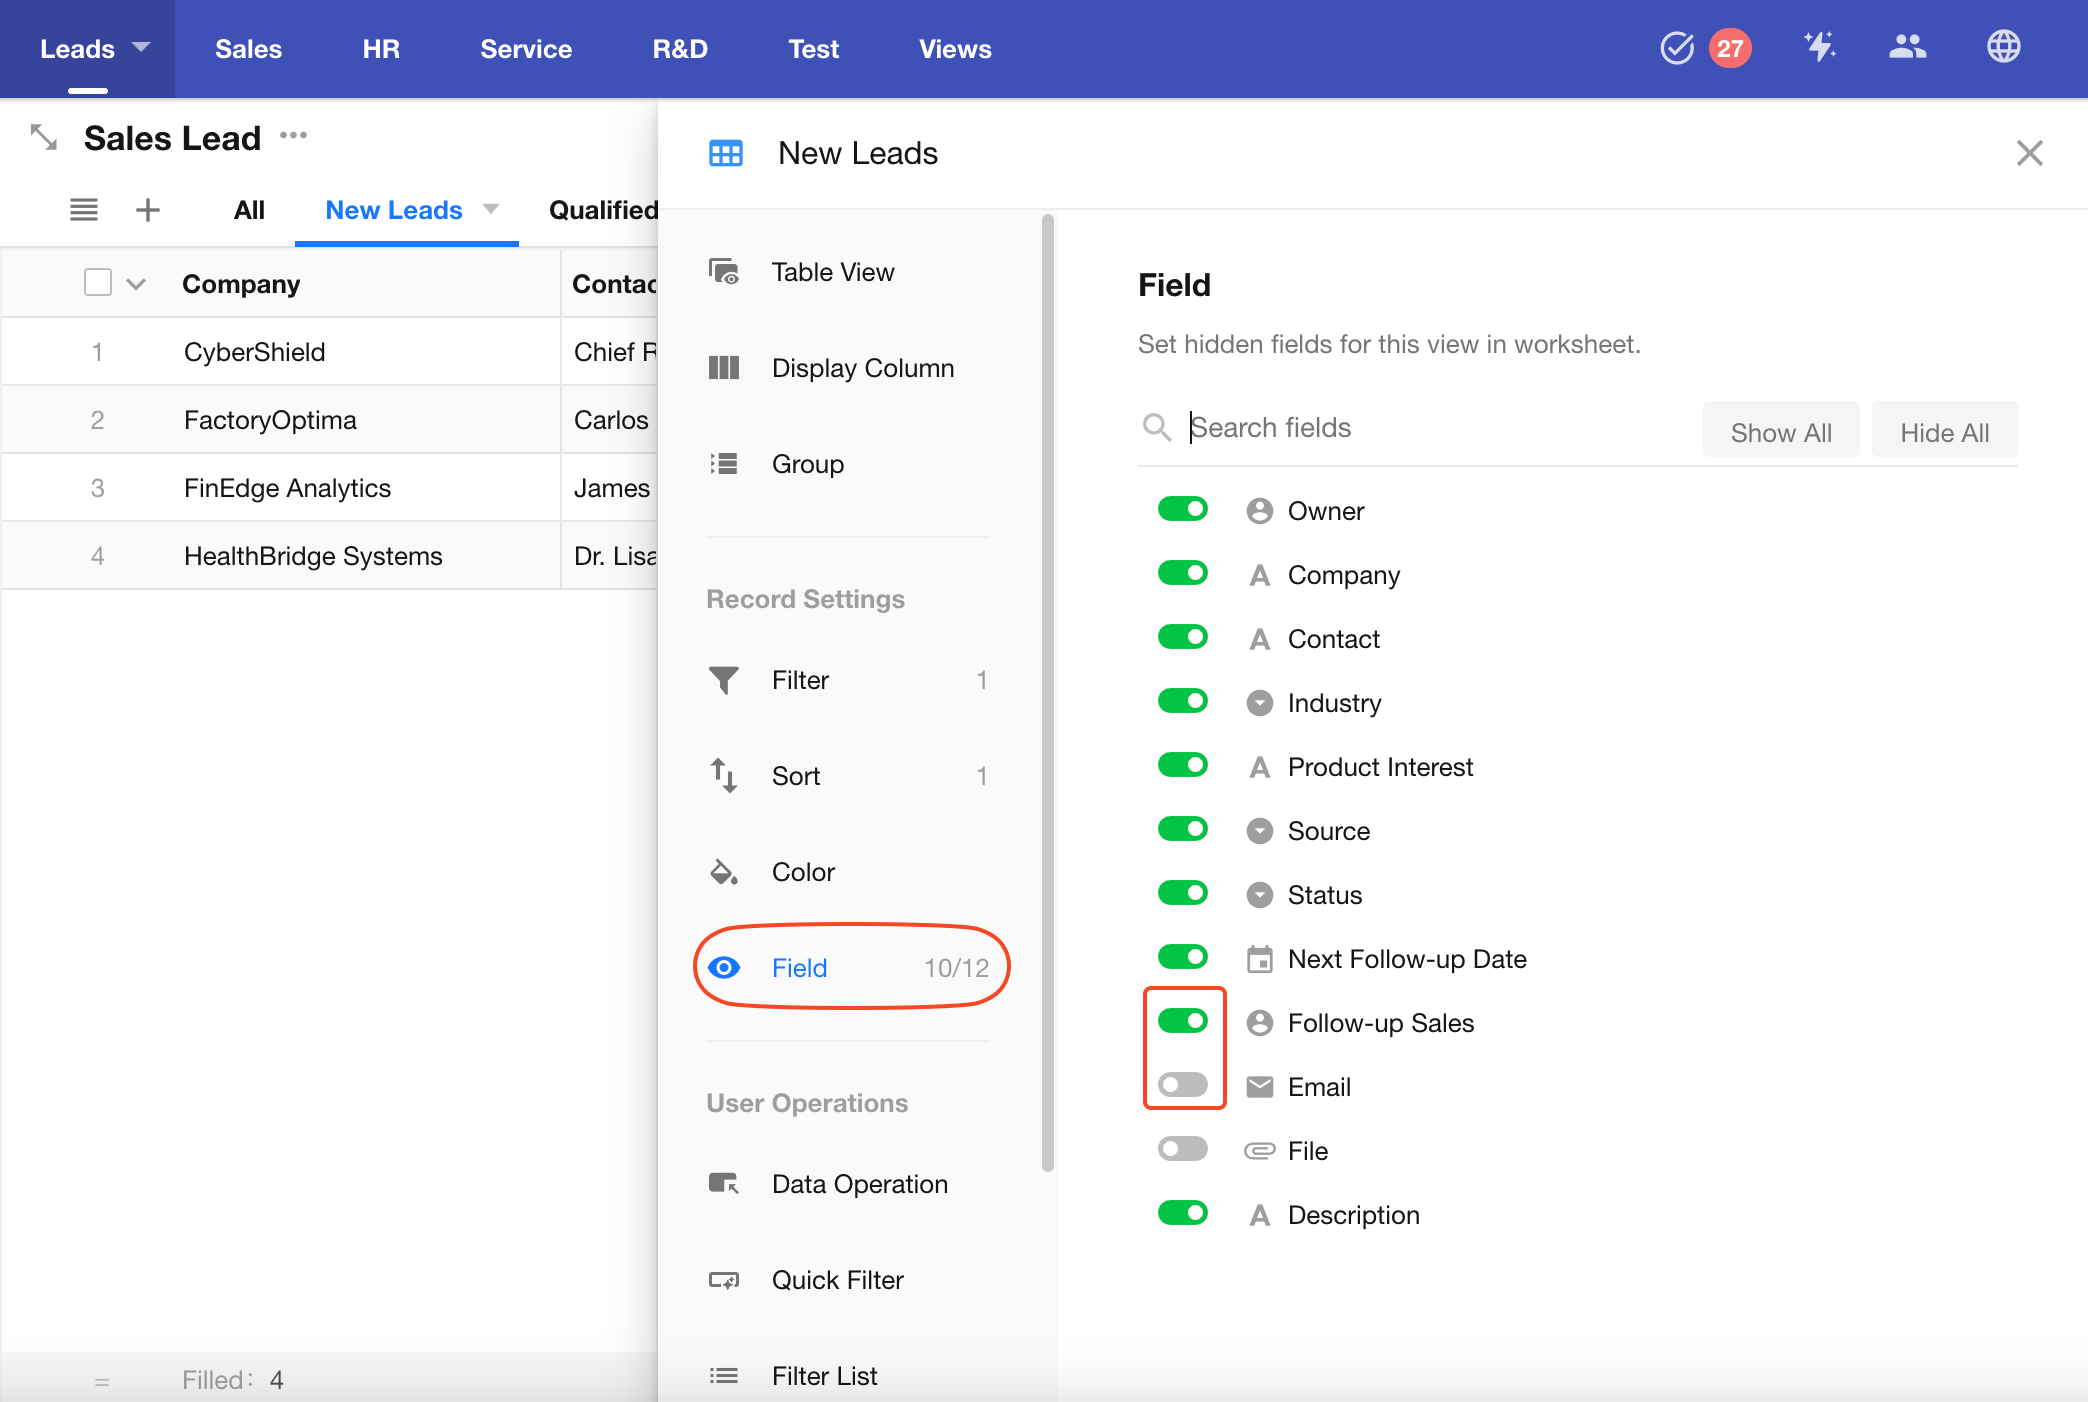Open Sales Lead more options ellipsis

pyautogui.click(x=293, y=135)
